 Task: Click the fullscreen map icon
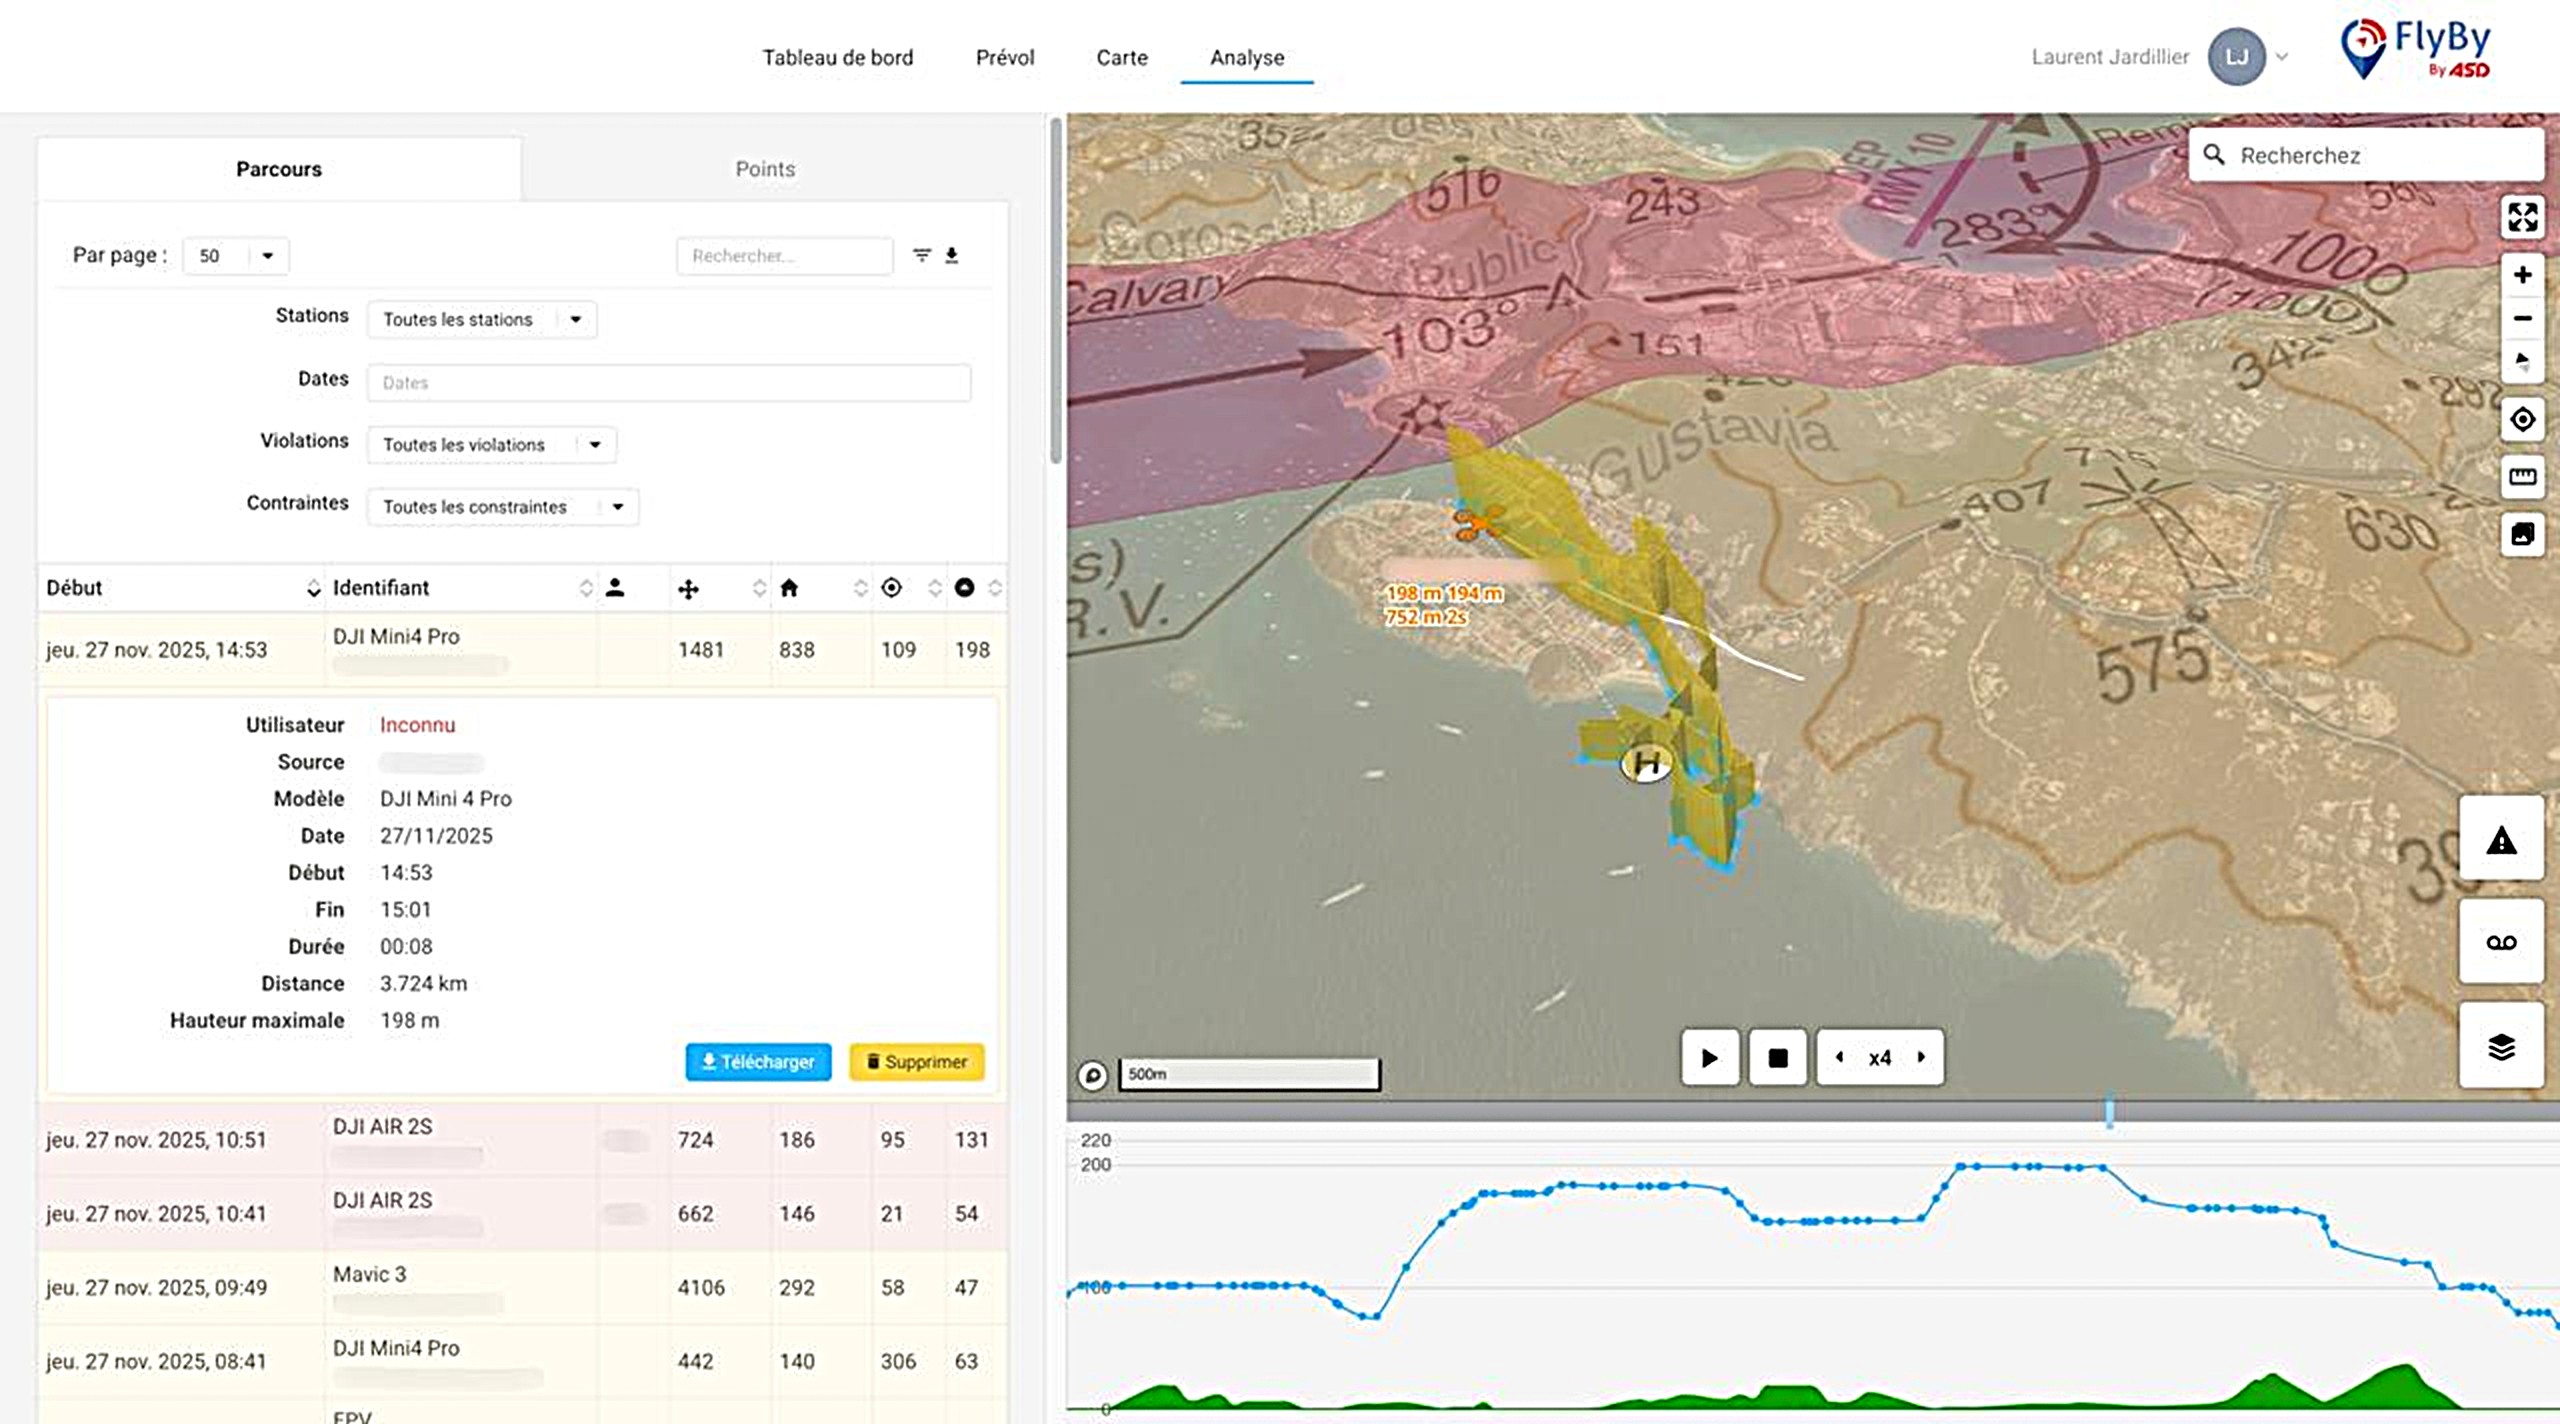(x=2522, y=217)
